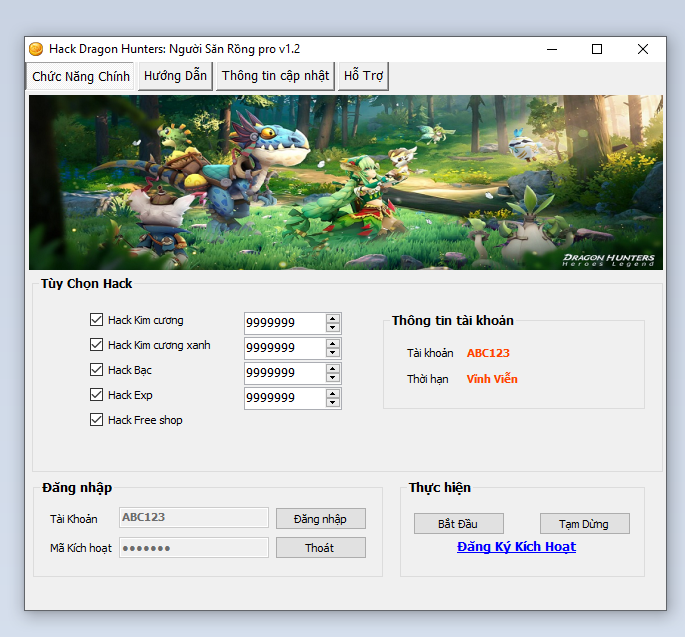Select the Hỗ Trợ tab
The width and height of the screenshot is (685, 637).
coord(363,76)
